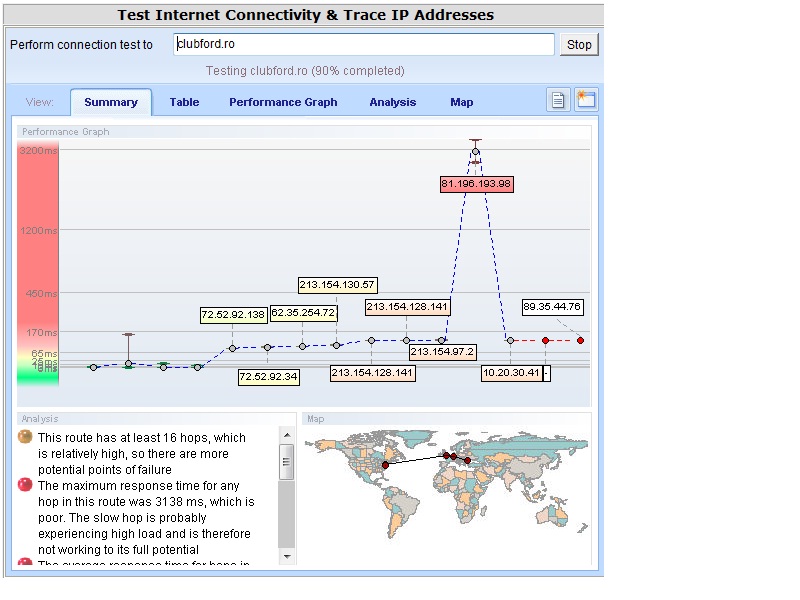Open the Map tab
Screen dimensions: 800x600
click(x=461, y=102)
